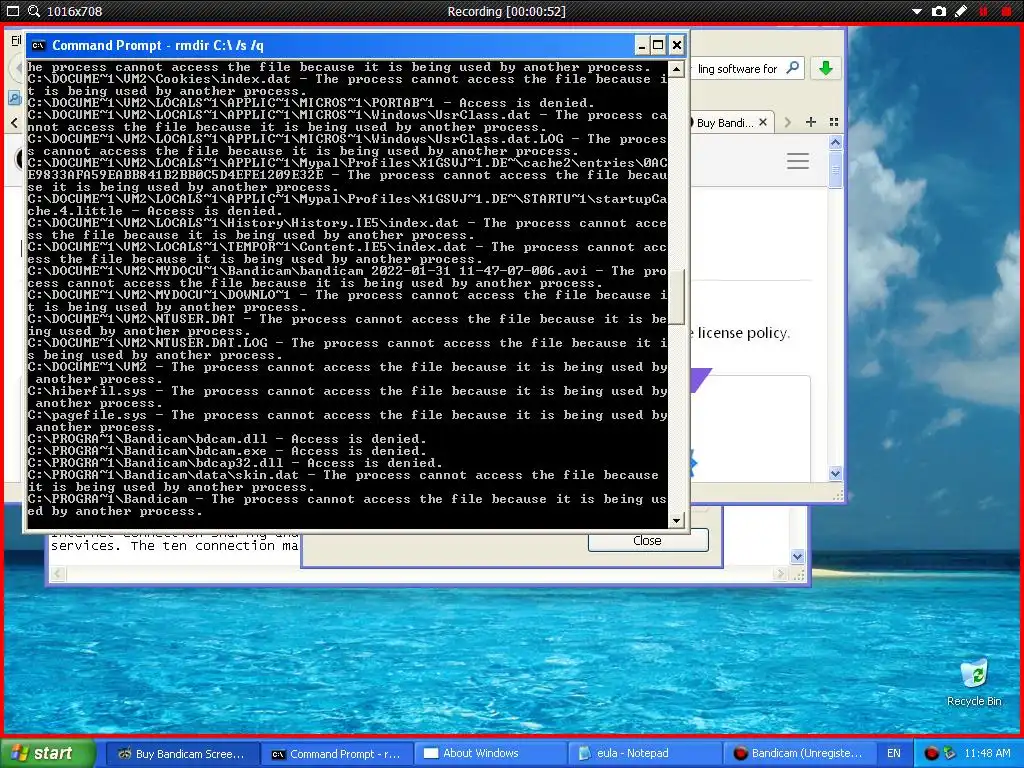Viewport: 1024px width, 768px height.
Task: Click the network tray icon beside the clock
Action: pyautogui.click(x=949, y=753)
